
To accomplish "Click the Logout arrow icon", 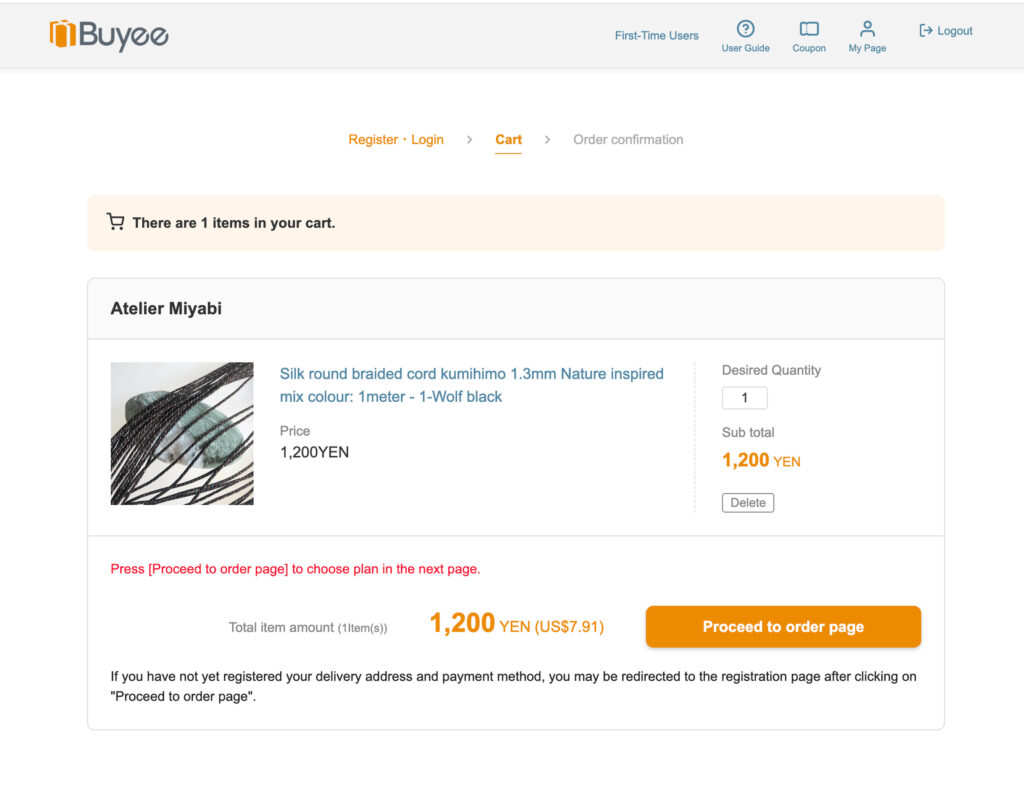I will [926, 31].
